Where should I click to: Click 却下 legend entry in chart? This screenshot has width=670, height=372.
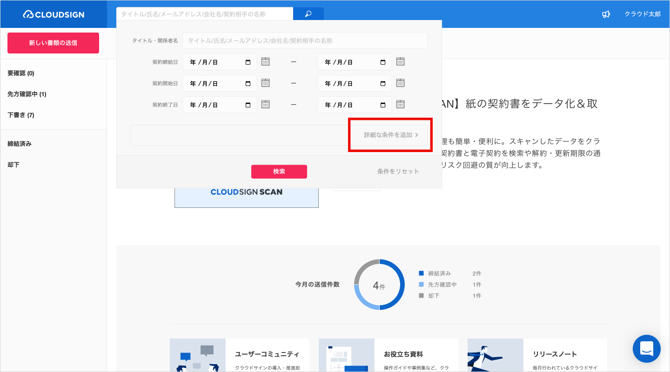pos(450,296)
